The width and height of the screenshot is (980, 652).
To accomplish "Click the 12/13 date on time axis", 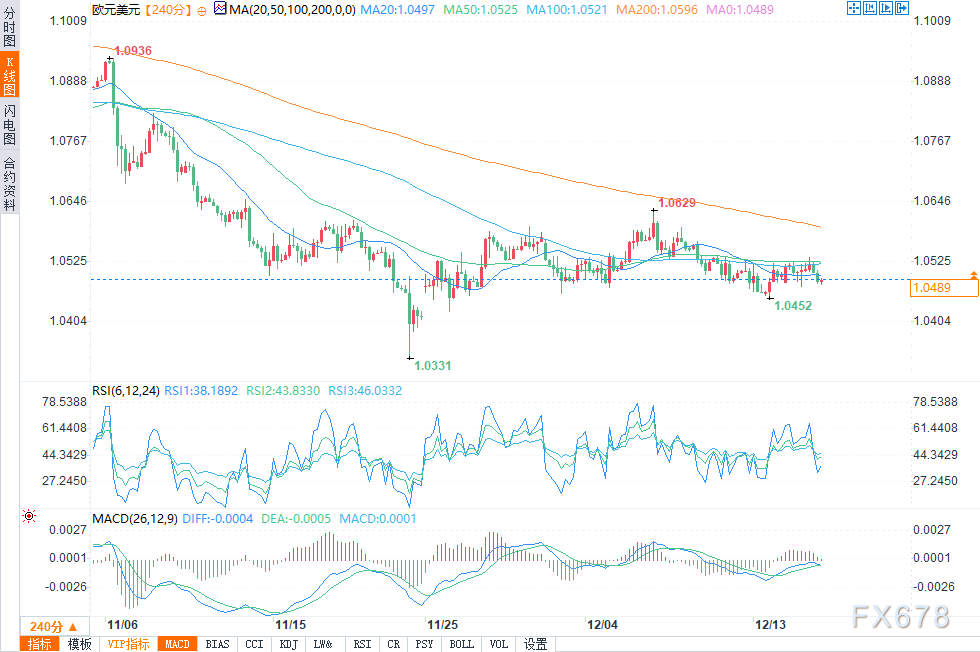I will [770, 624].
